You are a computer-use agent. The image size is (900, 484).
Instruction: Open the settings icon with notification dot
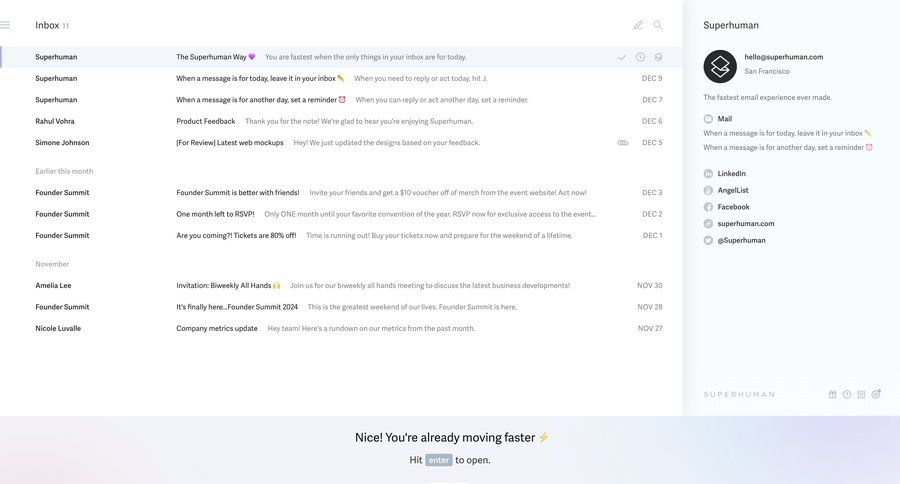pyautogui.click(x=876, y=394)
